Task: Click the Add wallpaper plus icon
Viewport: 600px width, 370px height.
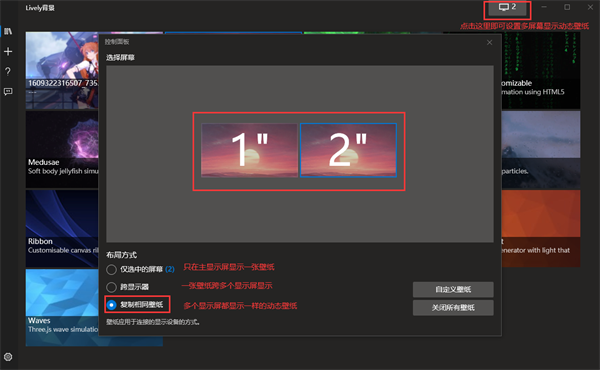Action: pyautogui.click(x=8, y=51)
